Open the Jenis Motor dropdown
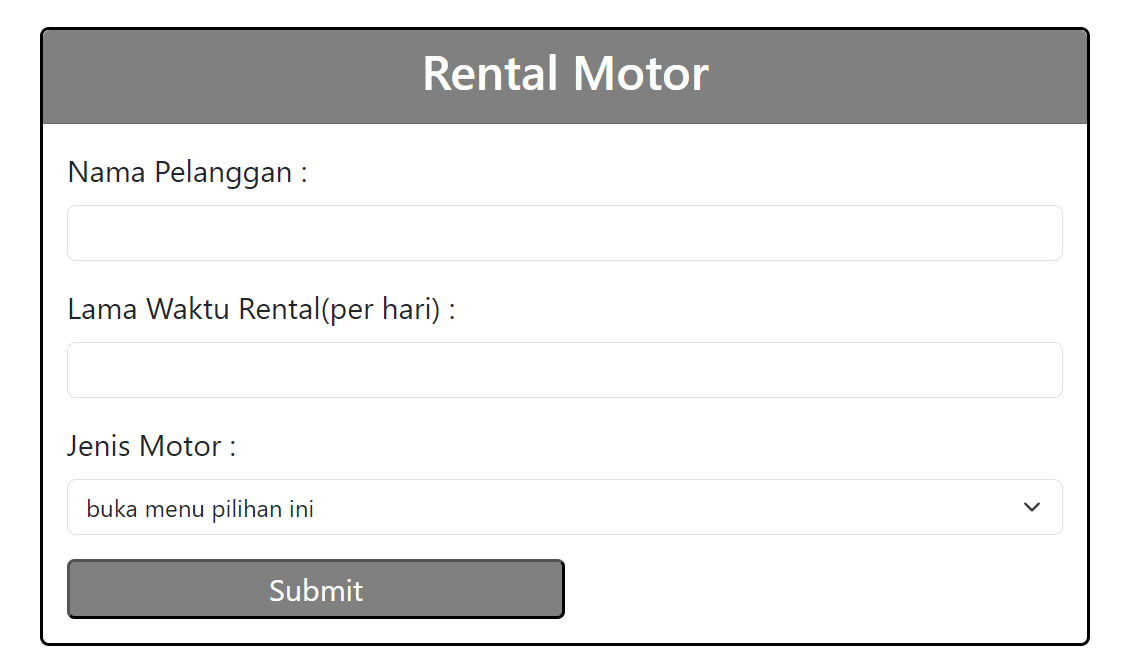 coord(564,507)
